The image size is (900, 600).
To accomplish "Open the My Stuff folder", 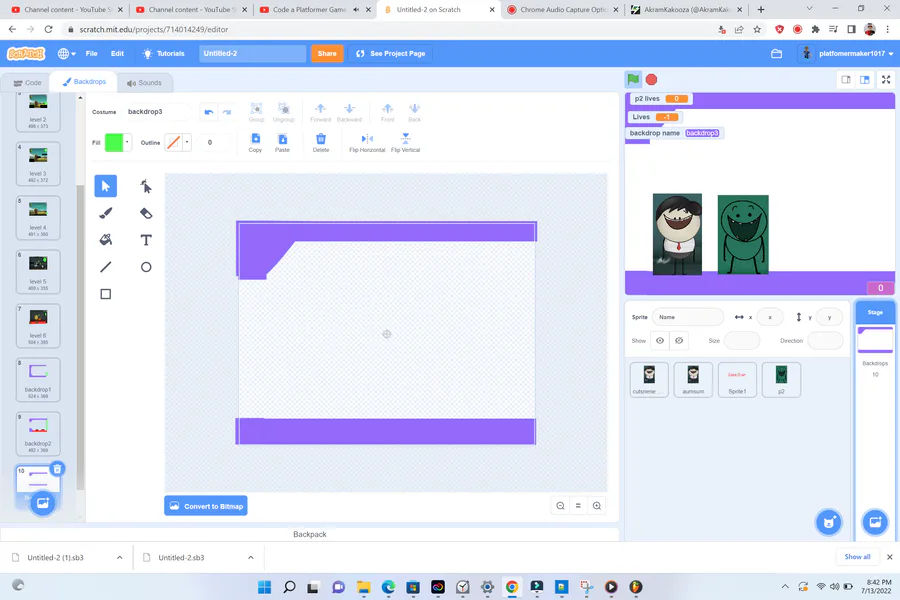I will pos(777,53).
